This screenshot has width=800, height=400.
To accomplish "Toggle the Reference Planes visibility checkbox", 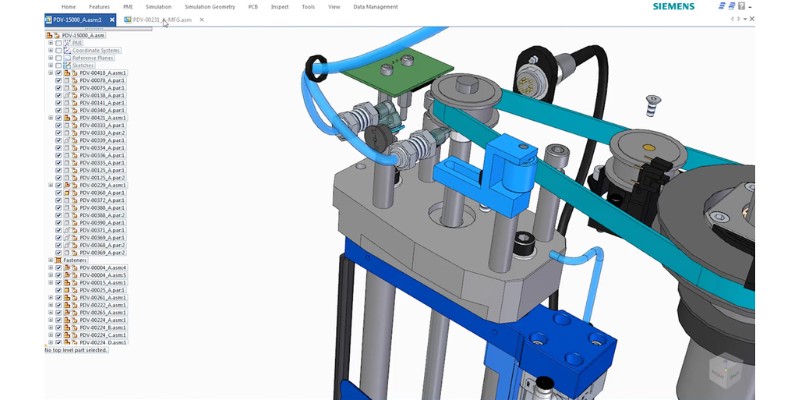I will coord(59,58).
